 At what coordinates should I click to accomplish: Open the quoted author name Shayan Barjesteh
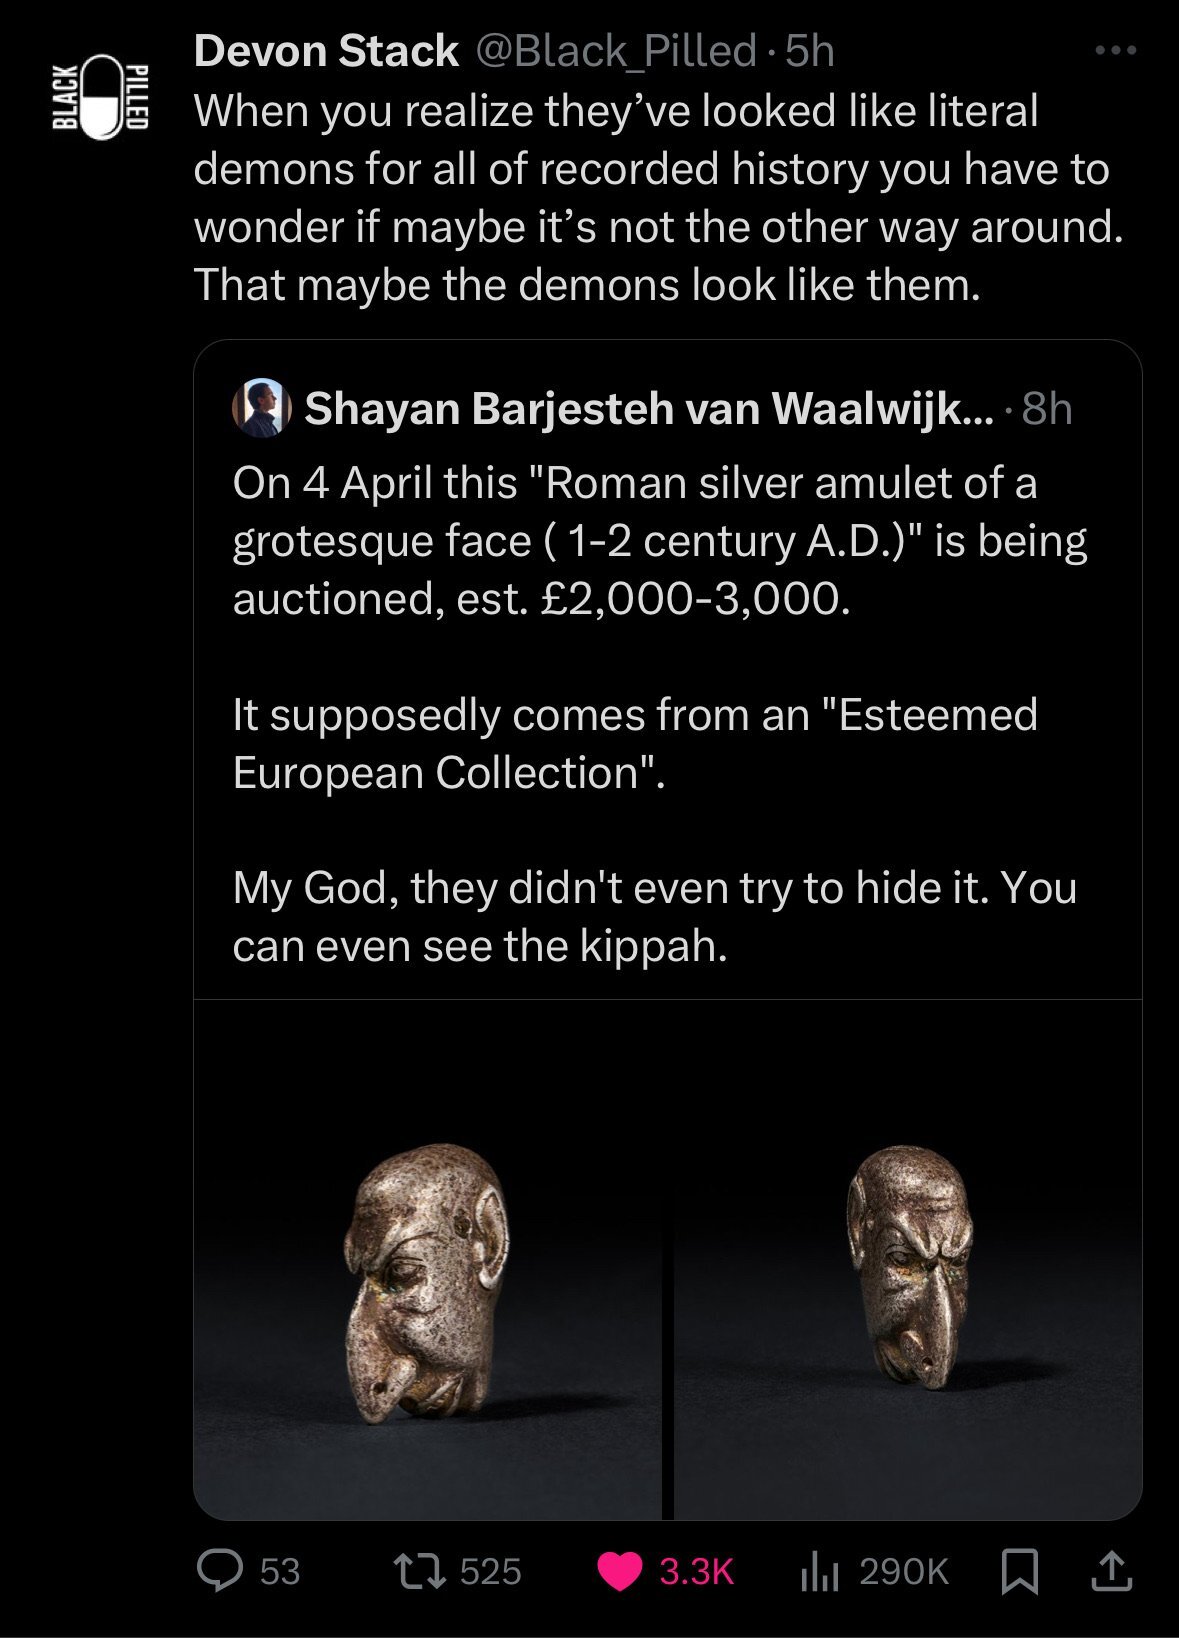coord(650,408)
